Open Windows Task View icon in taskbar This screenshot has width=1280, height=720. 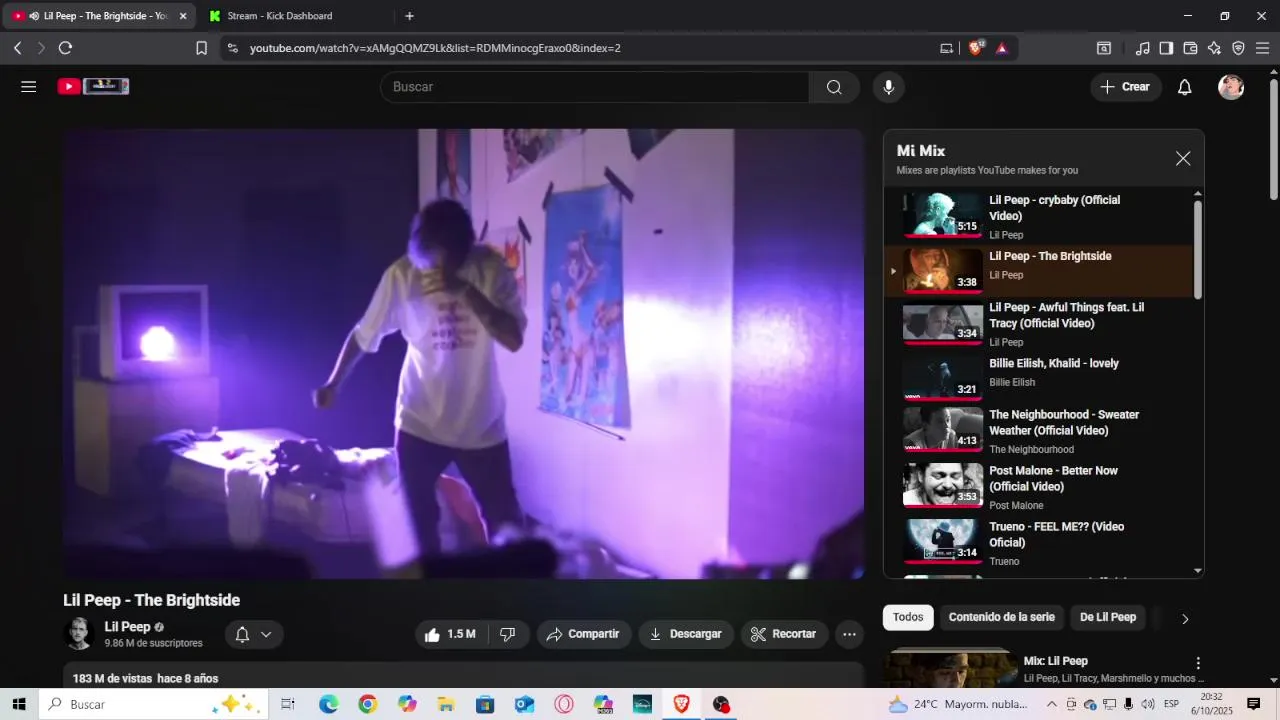(288, 704)
